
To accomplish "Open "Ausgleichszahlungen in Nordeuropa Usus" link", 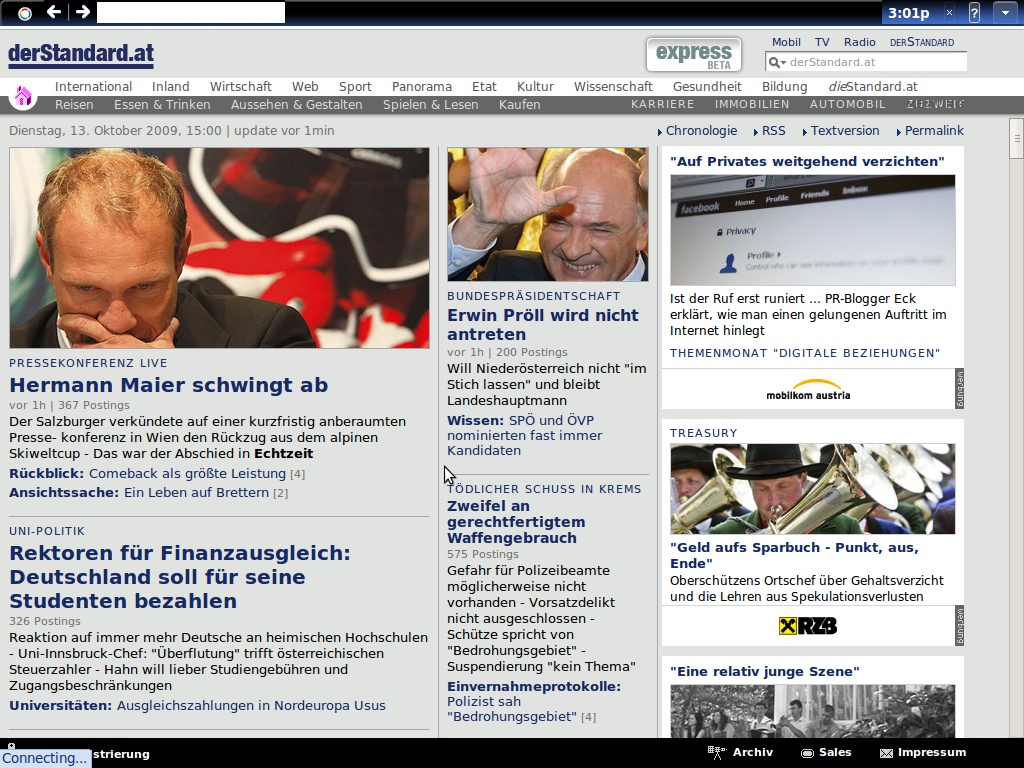I will point(251,705).
